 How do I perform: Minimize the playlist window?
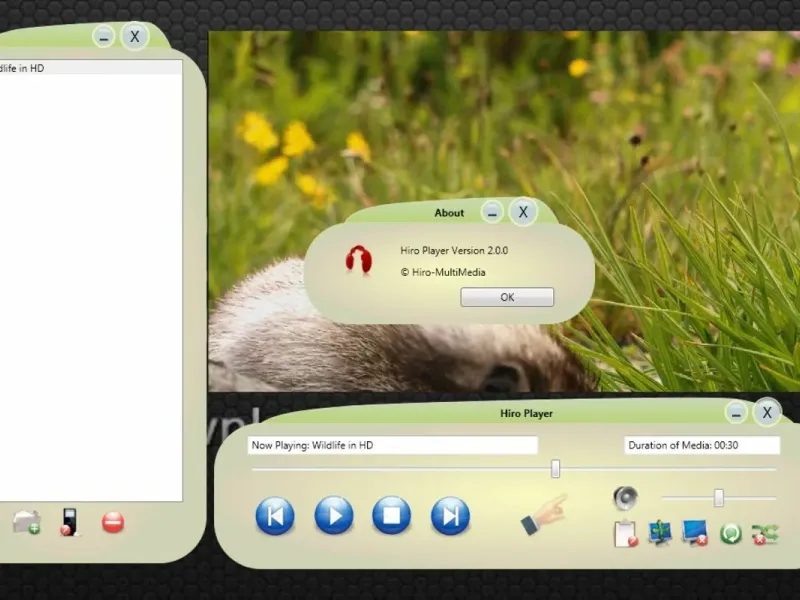(104, 37)
